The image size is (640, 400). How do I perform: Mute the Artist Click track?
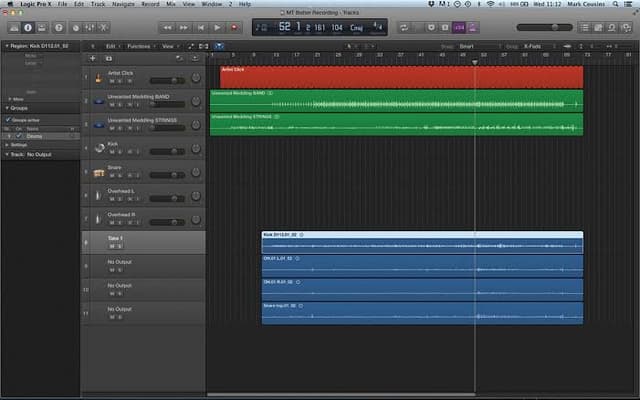pos(112,81)
